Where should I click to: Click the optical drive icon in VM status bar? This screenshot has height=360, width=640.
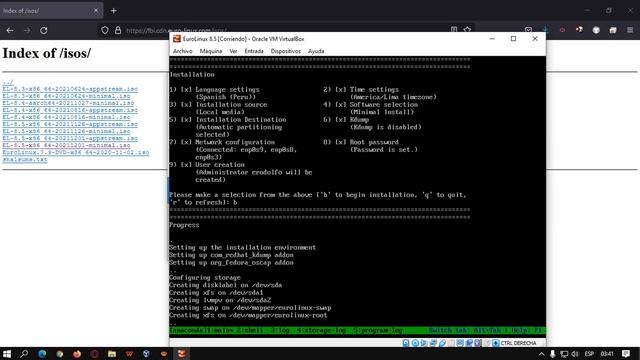click(415, 343)
